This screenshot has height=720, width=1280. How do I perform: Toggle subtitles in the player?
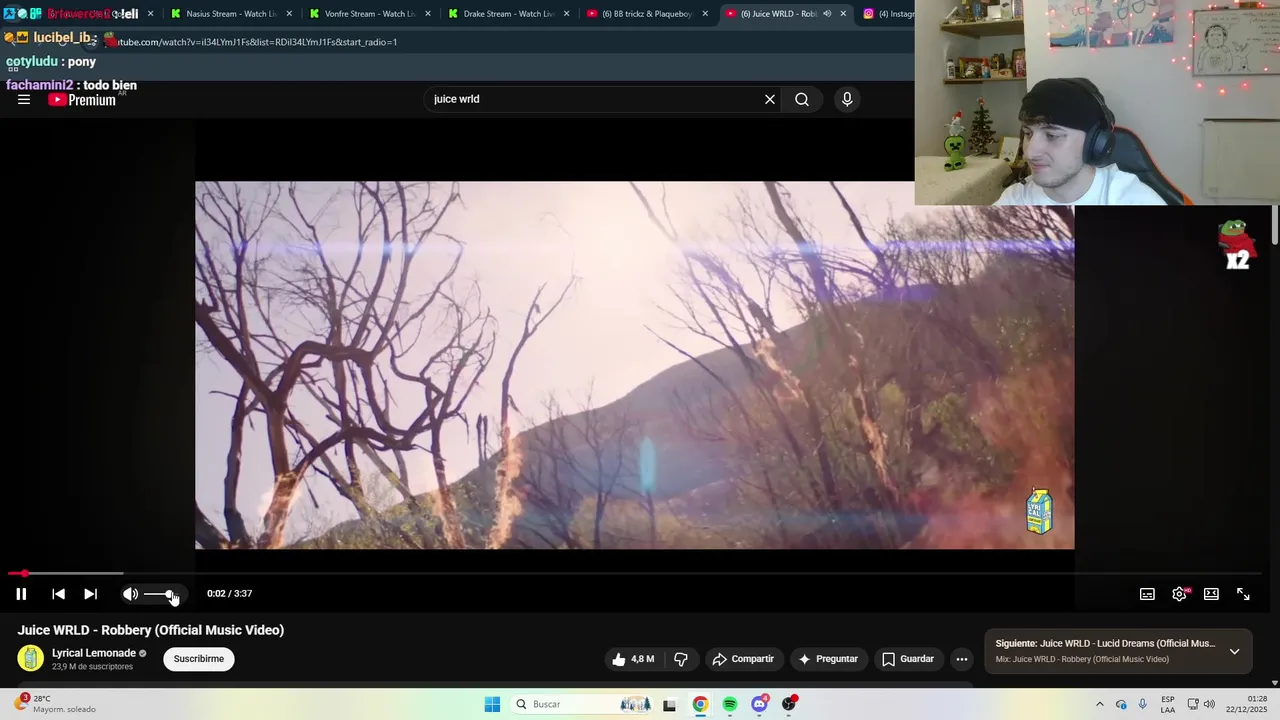[x=1147, y=594]
